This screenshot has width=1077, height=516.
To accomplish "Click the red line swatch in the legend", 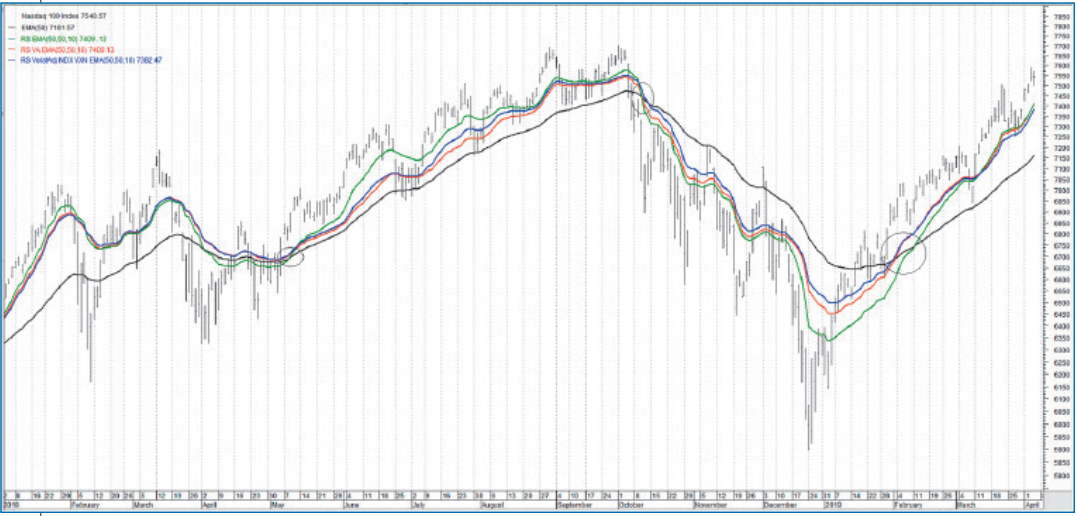I will coord(11,49).
